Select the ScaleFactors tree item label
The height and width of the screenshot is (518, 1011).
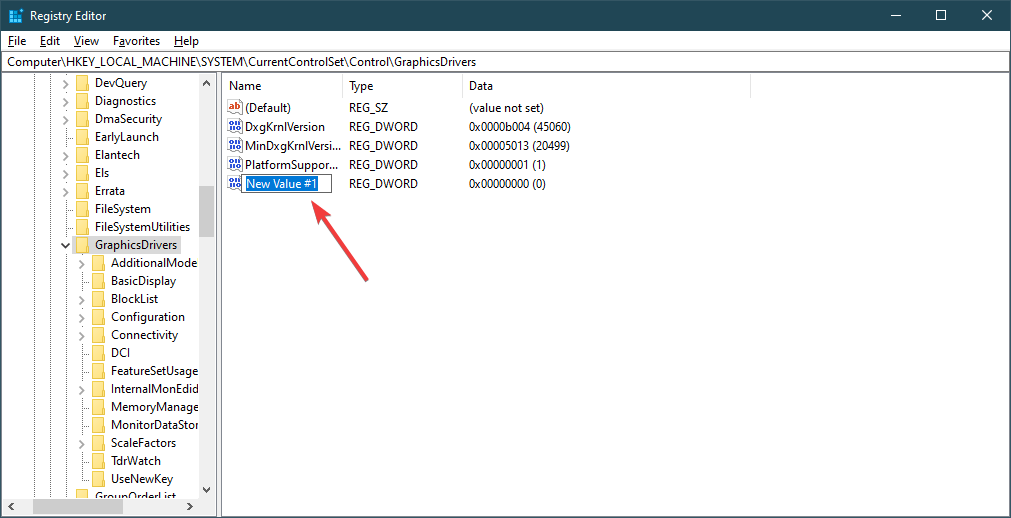pyautogui.click(x=143, y=443)
